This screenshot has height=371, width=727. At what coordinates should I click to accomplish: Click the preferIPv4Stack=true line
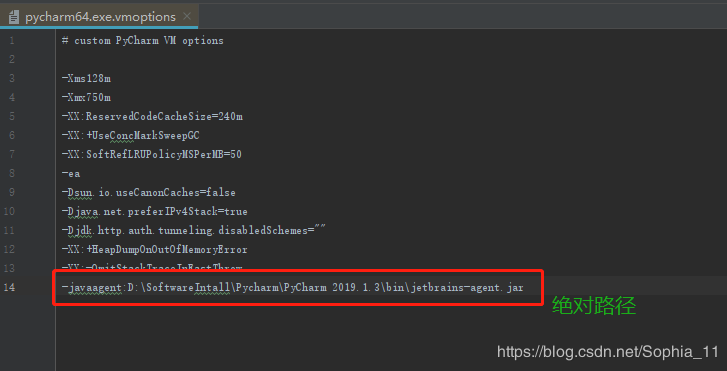tap(154, 212)
